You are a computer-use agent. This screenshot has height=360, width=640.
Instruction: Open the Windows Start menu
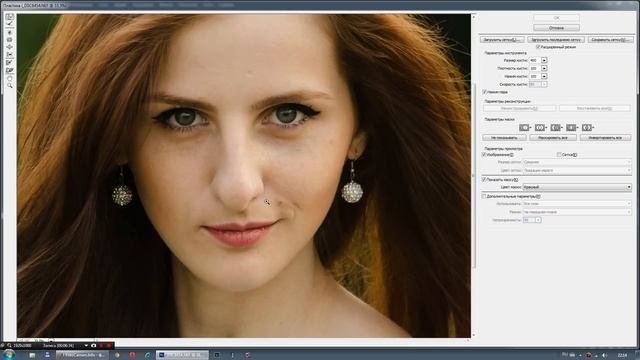(x=8, y=355)
